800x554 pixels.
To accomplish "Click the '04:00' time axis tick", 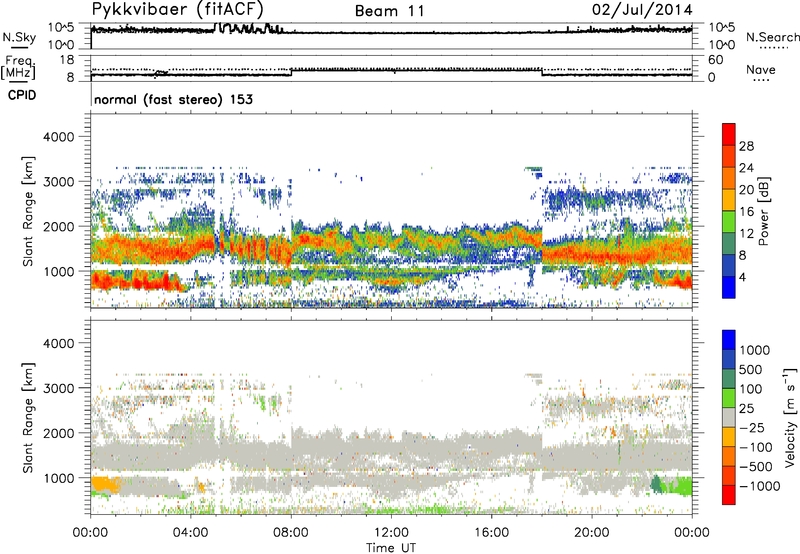I will coord(190,533).
